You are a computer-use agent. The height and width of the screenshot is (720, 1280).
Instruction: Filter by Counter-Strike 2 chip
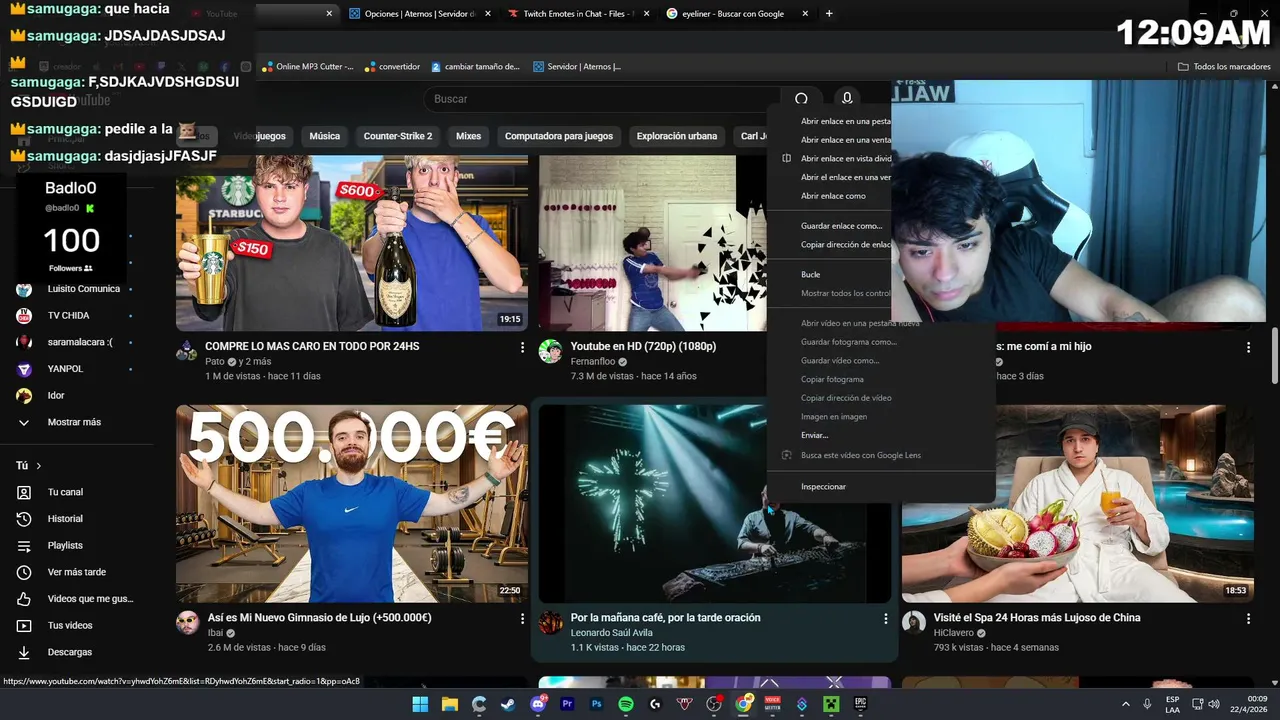pos(398,136)
